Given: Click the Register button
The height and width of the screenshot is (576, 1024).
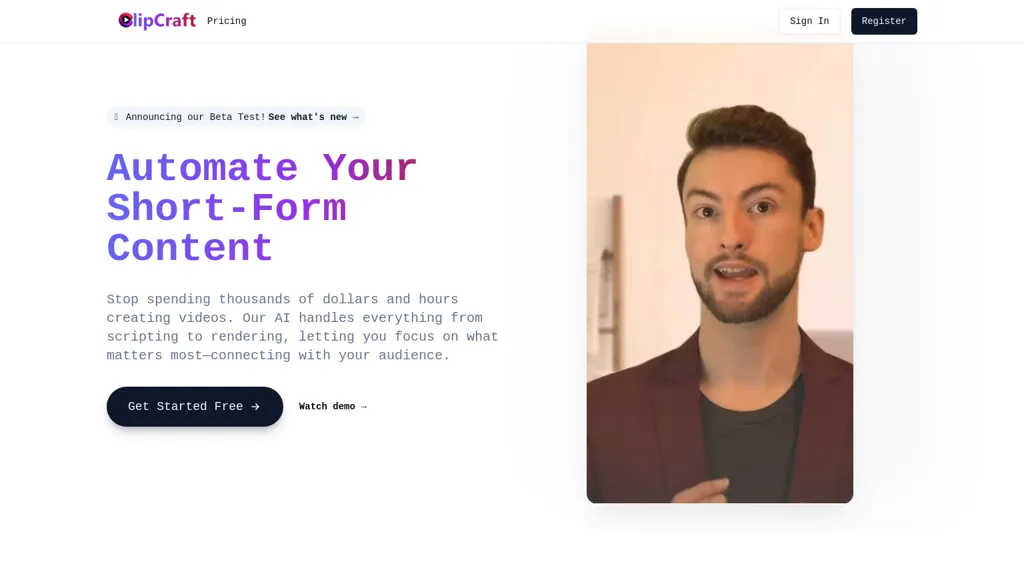Looking at the screenshot, I should click(884, 21).
